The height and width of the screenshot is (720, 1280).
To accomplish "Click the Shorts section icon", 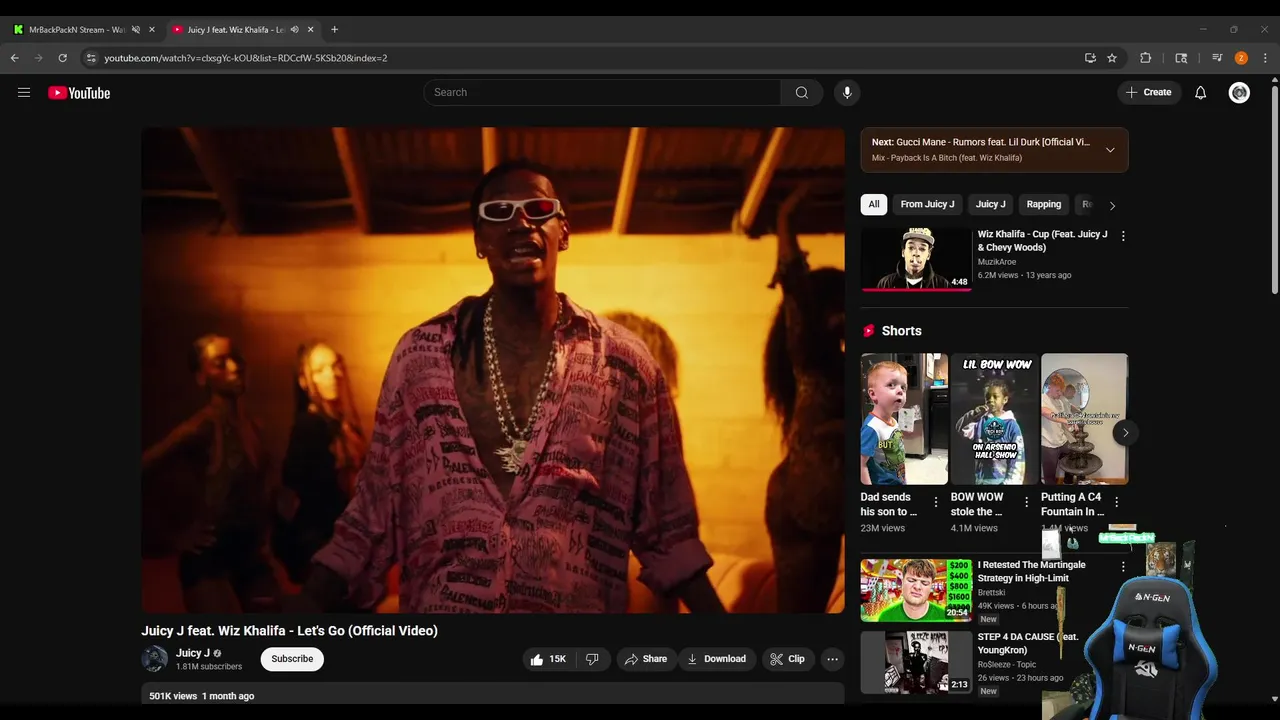I will 868,331.
